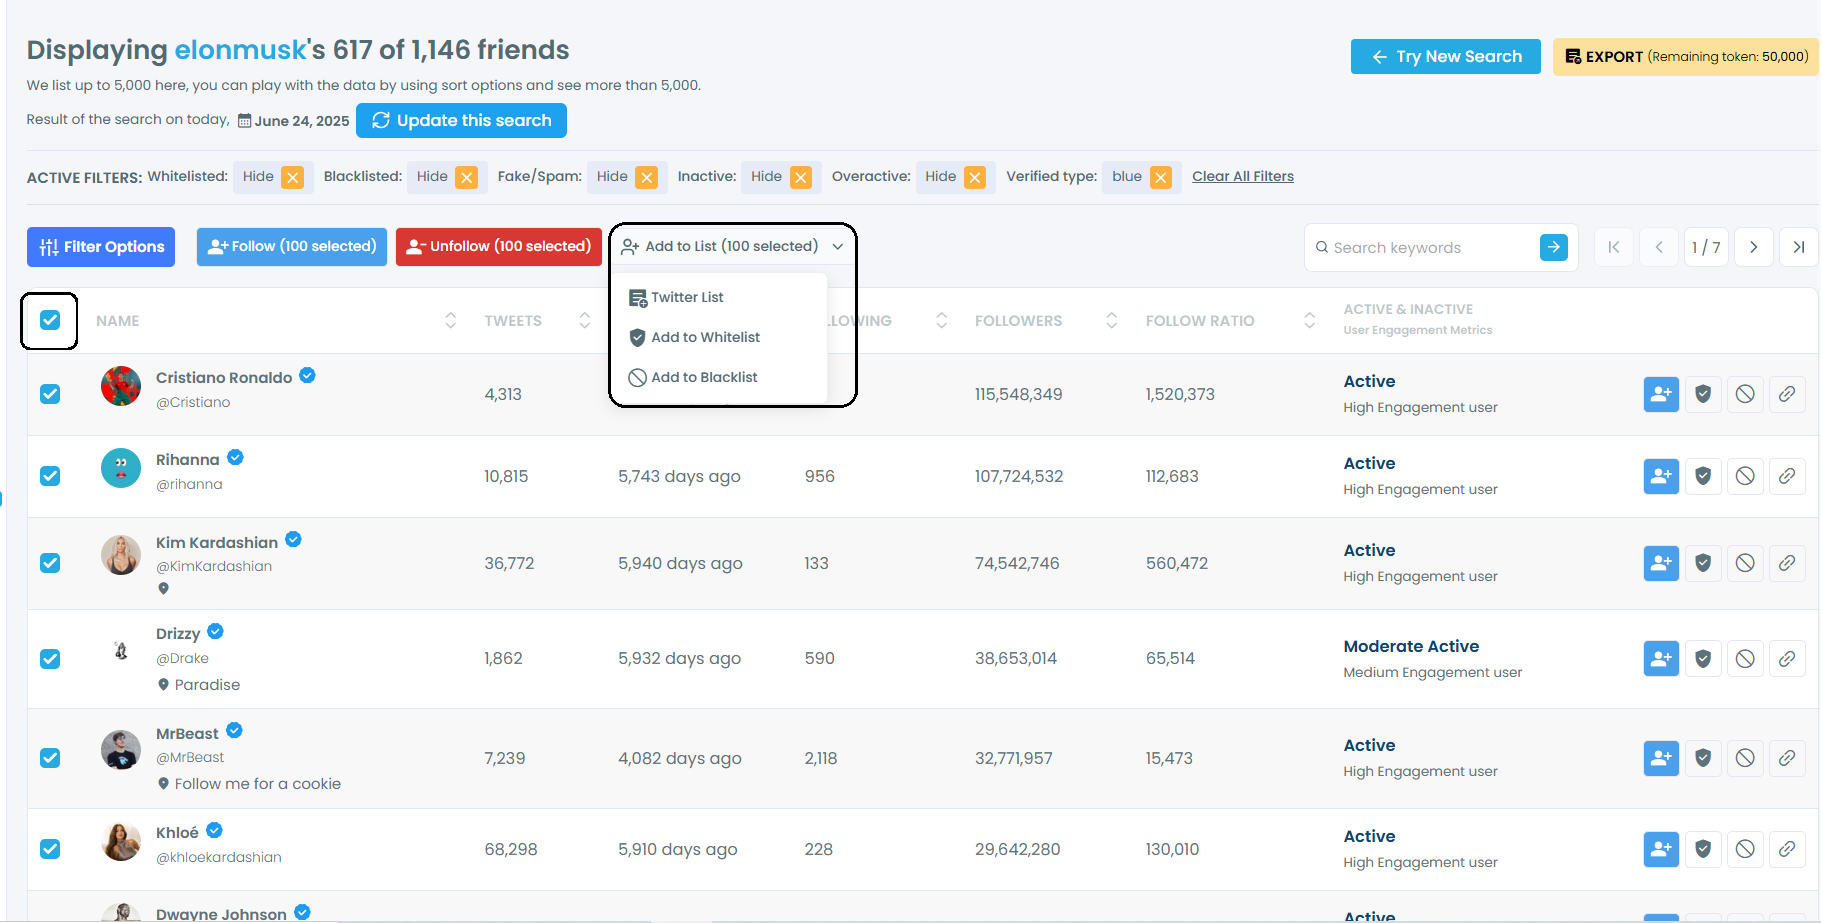Click Unfollow (100 selected) button
This screenshot has height=923, width=1821.
pos(499,246)
